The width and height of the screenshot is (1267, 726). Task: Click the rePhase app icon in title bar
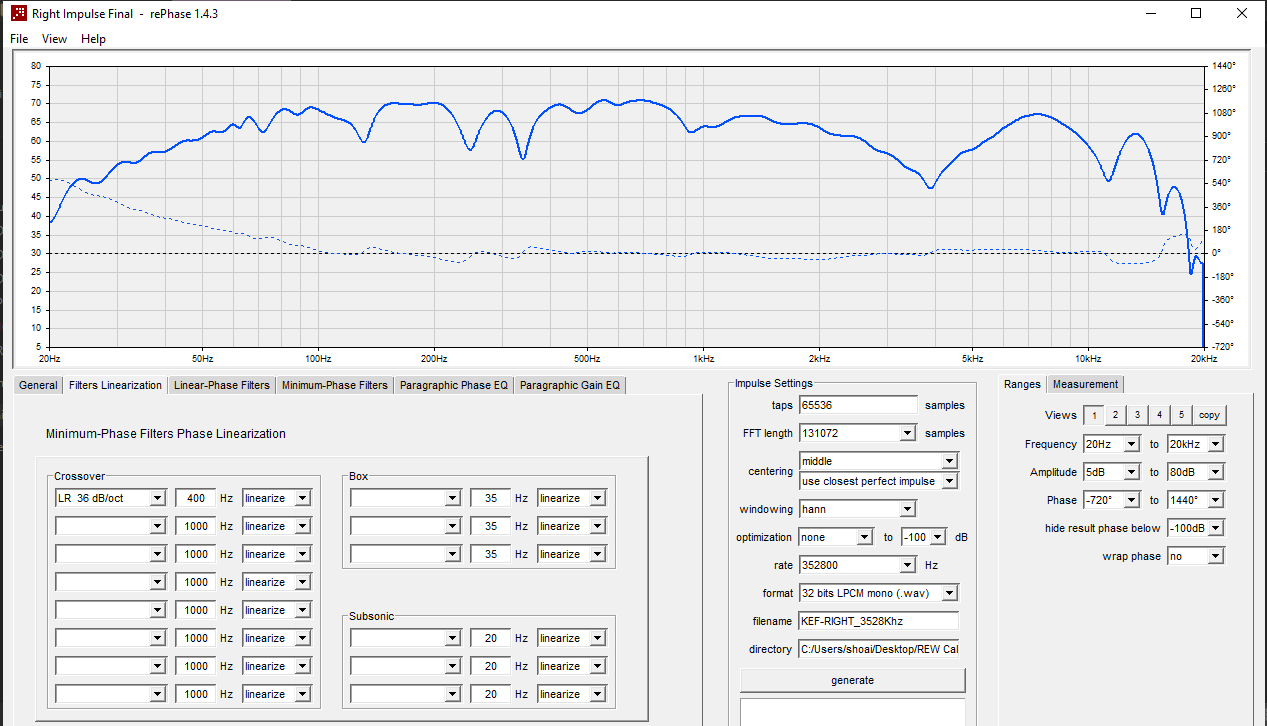18,14
